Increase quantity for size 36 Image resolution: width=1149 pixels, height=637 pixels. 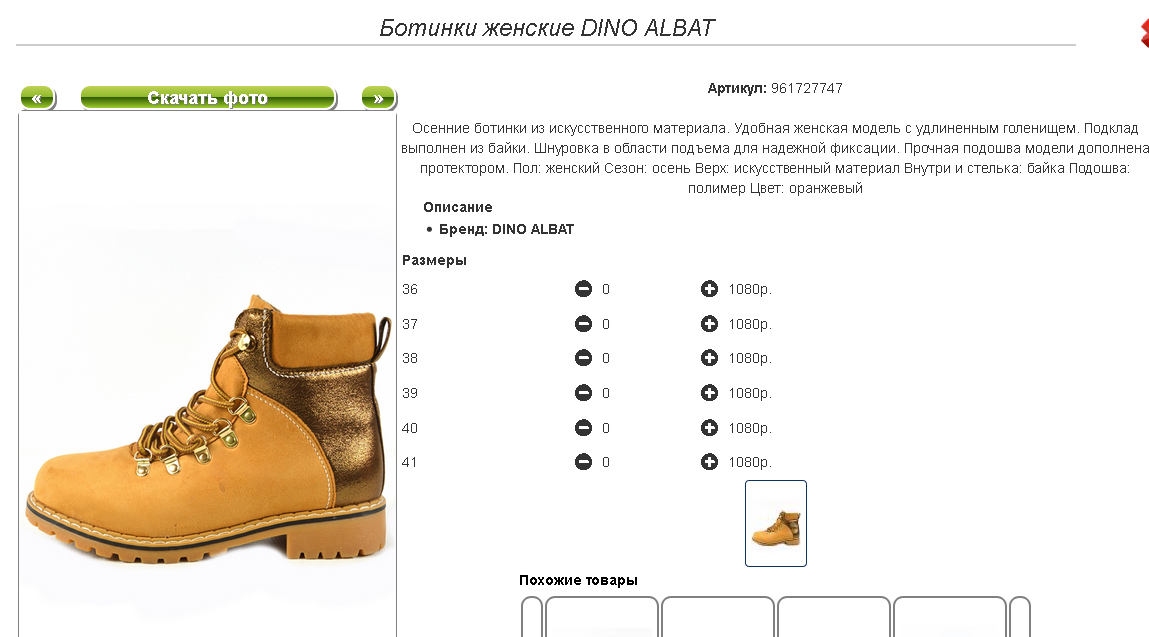(709, 289)
